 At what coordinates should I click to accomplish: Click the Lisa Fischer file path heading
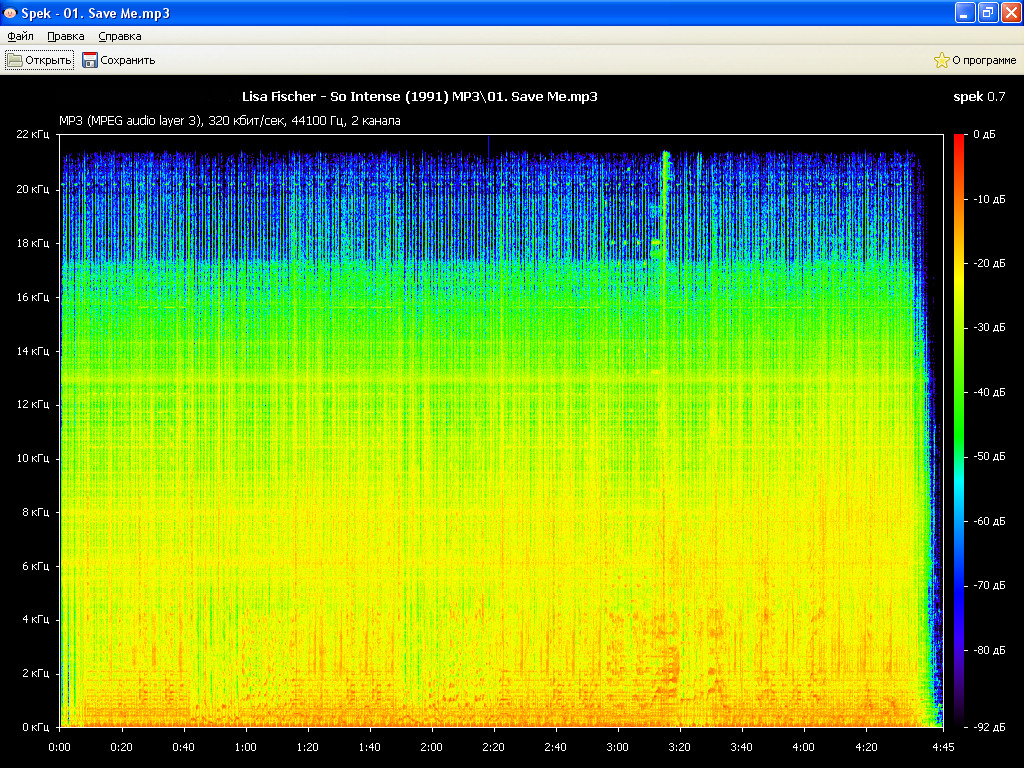click(x=420, y=97)
